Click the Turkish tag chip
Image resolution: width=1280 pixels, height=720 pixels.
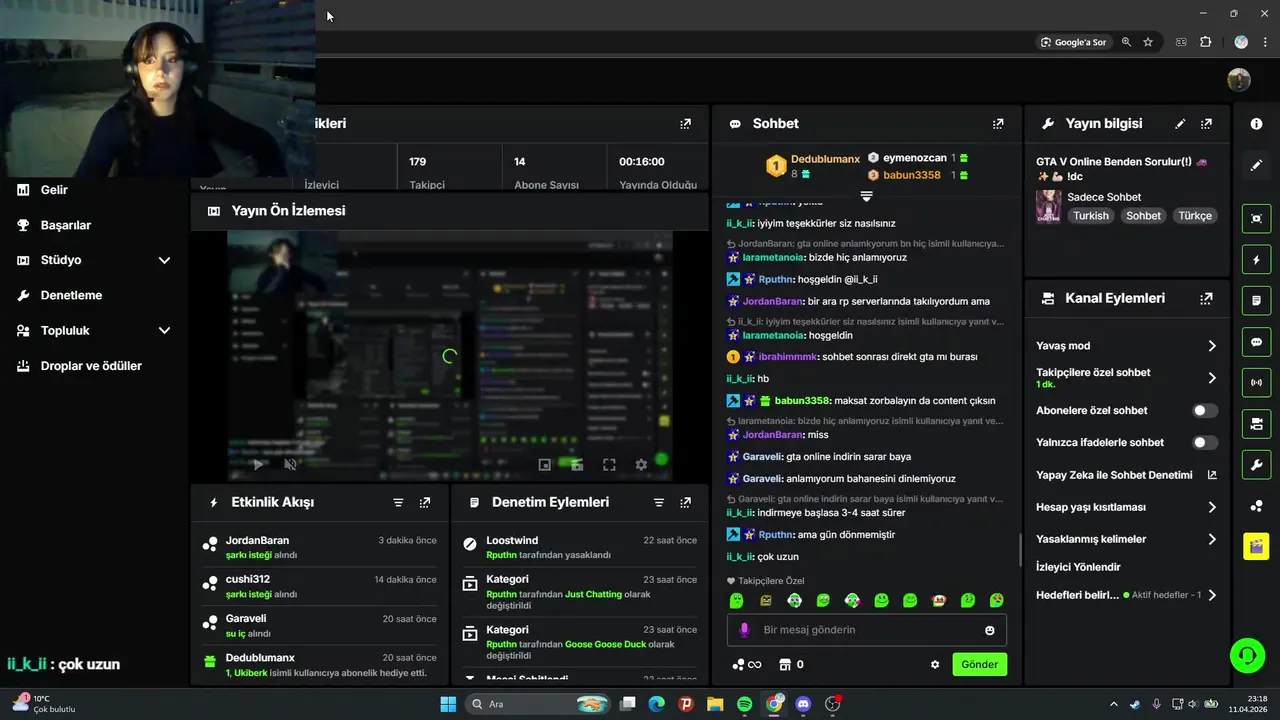point(1091,216)
